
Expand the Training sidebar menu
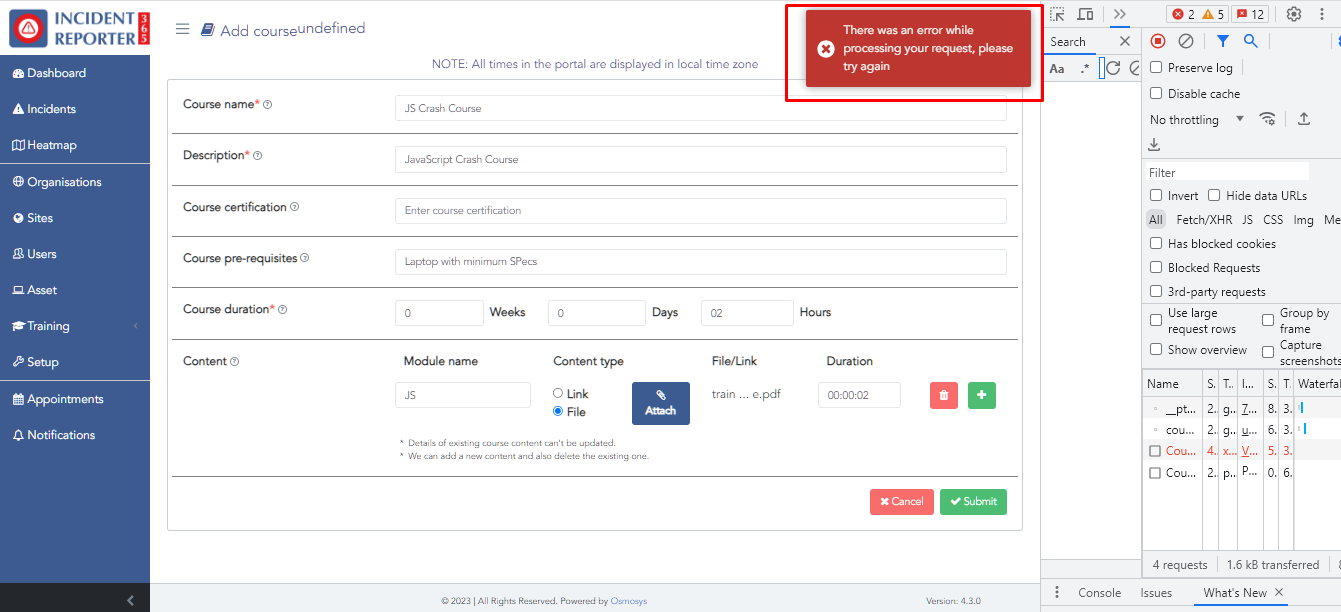coord(75,326)
